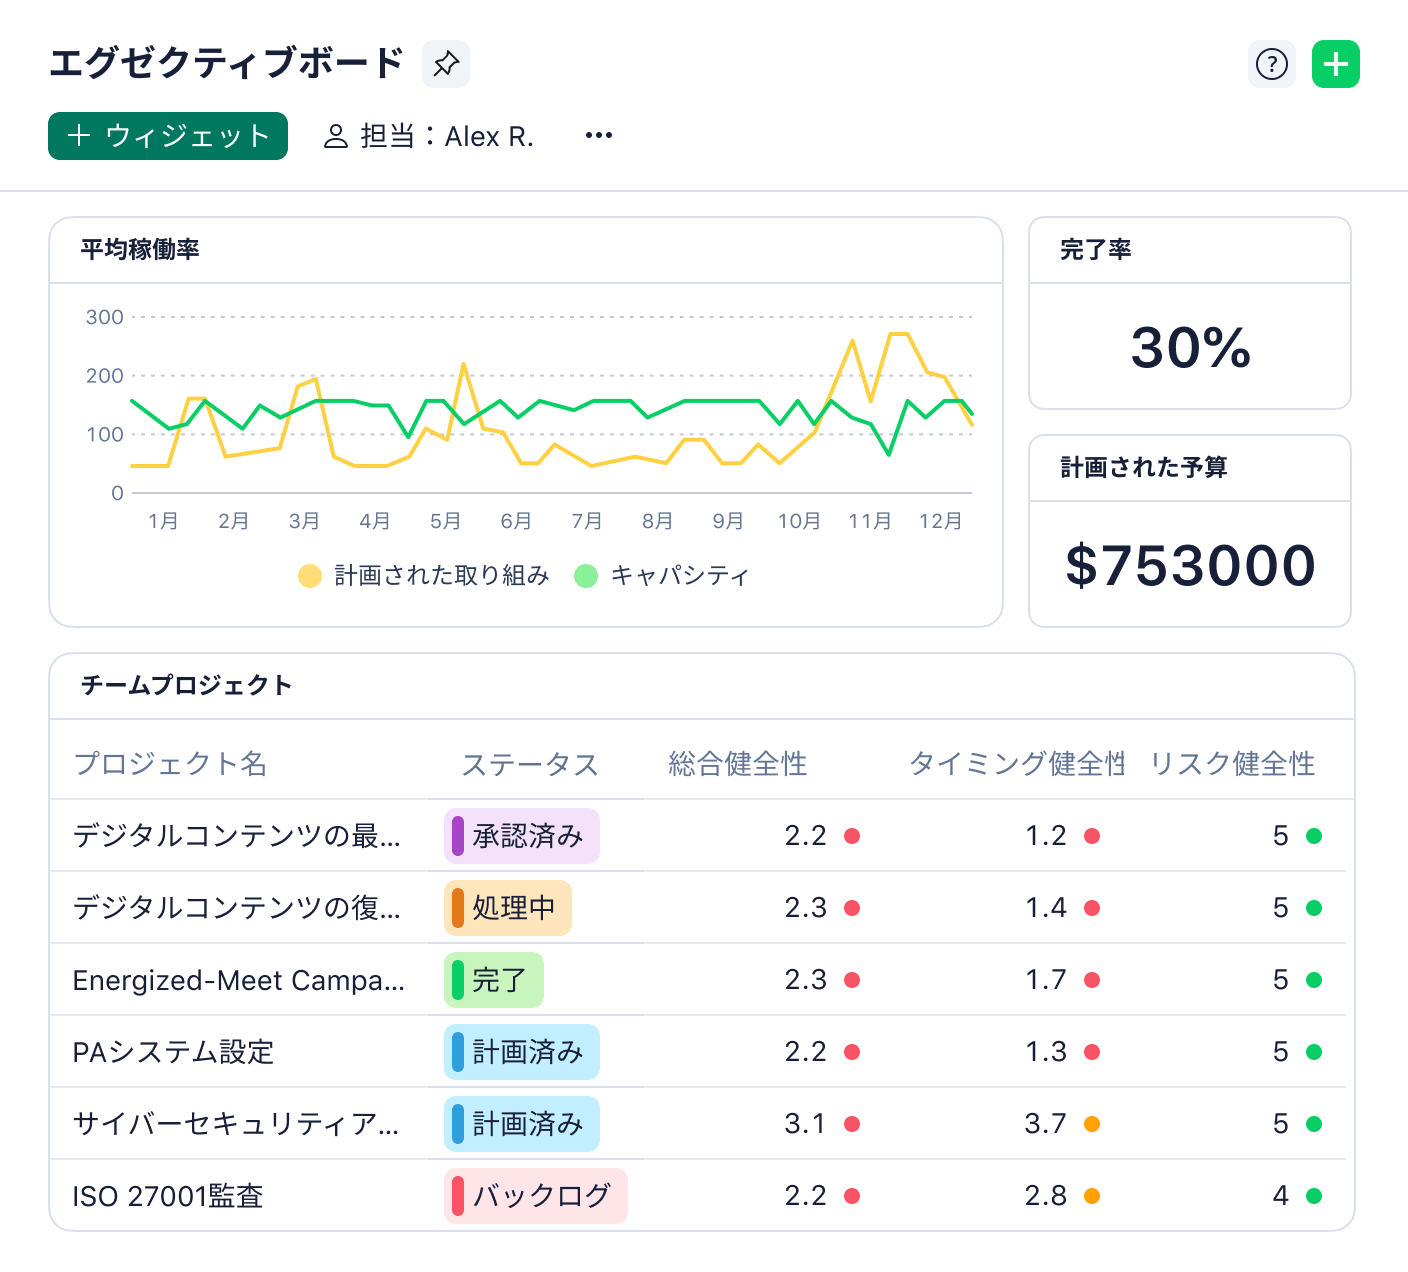Click the pin icon beside the board title
This screenshot has height=1272, width=1408.
[x=445, y=64]
